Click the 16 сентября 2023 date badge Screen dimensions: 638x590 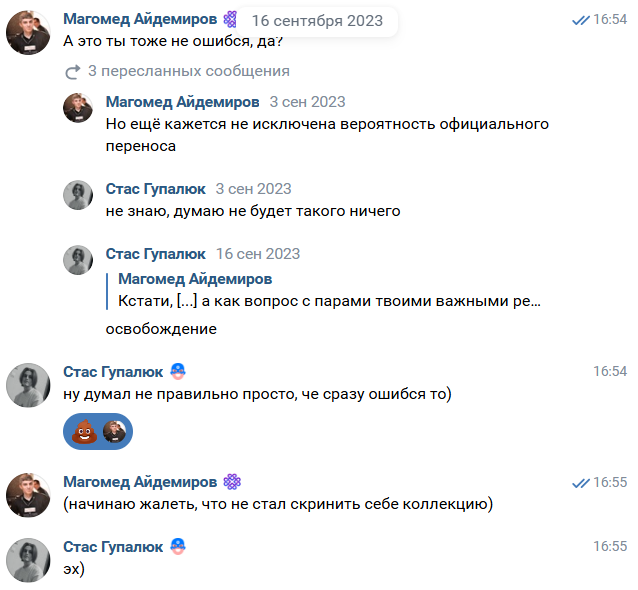pyautogui.click(x=317, y=21)
